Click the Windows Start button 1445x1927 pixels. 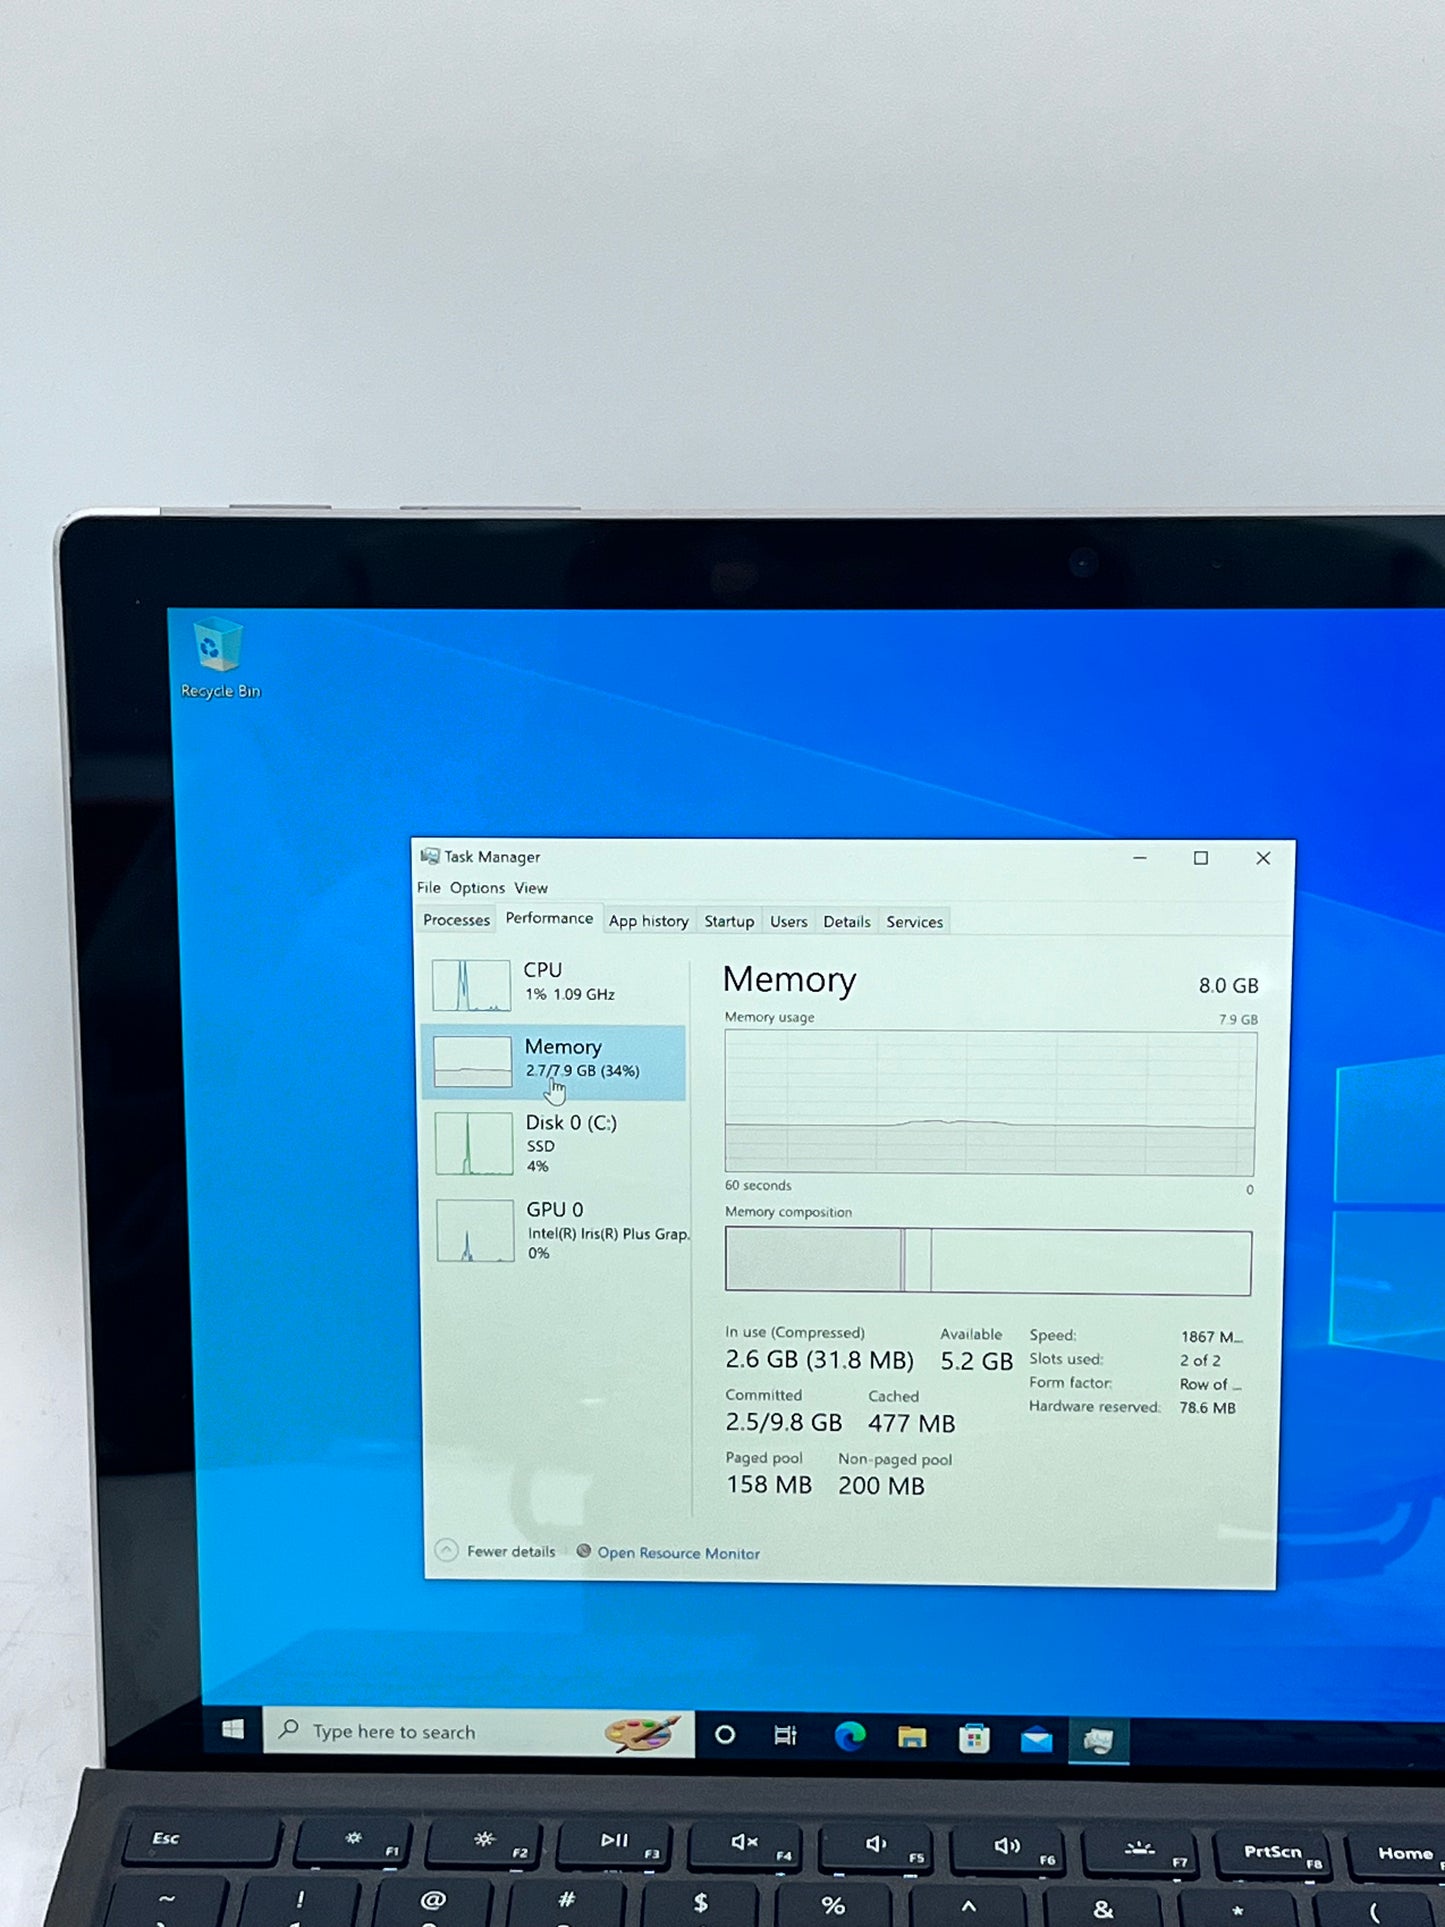pos(233,1729)
